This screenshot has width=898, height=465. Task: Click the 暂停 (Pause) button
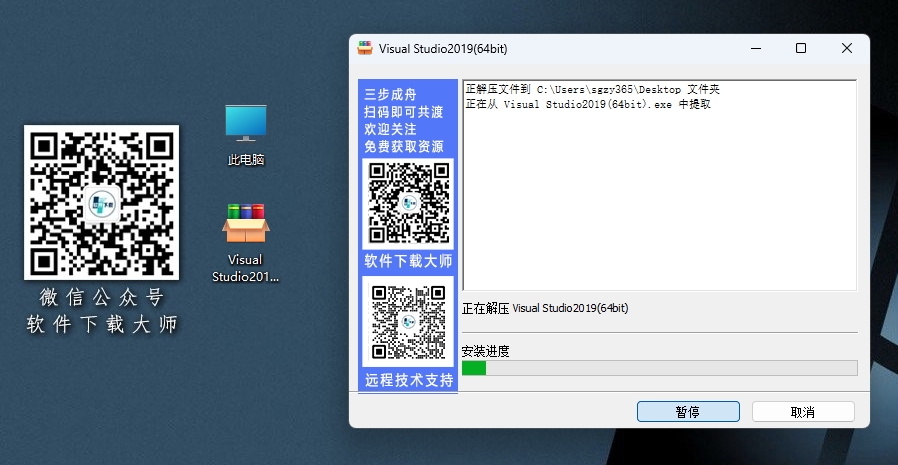coord(688,412)
